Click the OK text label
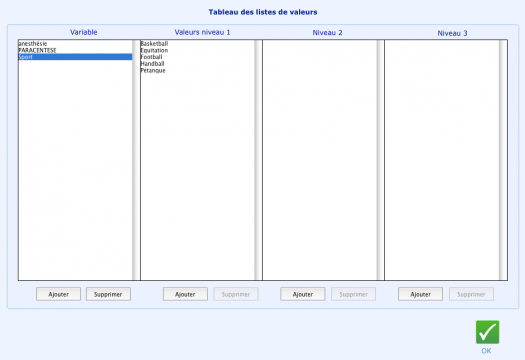 tap(486, 351)
